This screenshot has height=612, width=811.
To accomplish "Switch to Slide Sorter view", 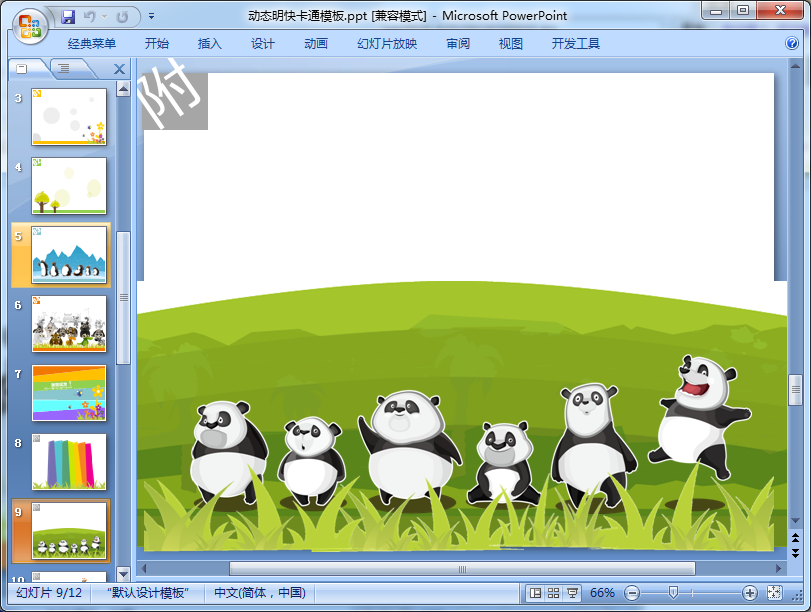I will (x=553, y=593).
